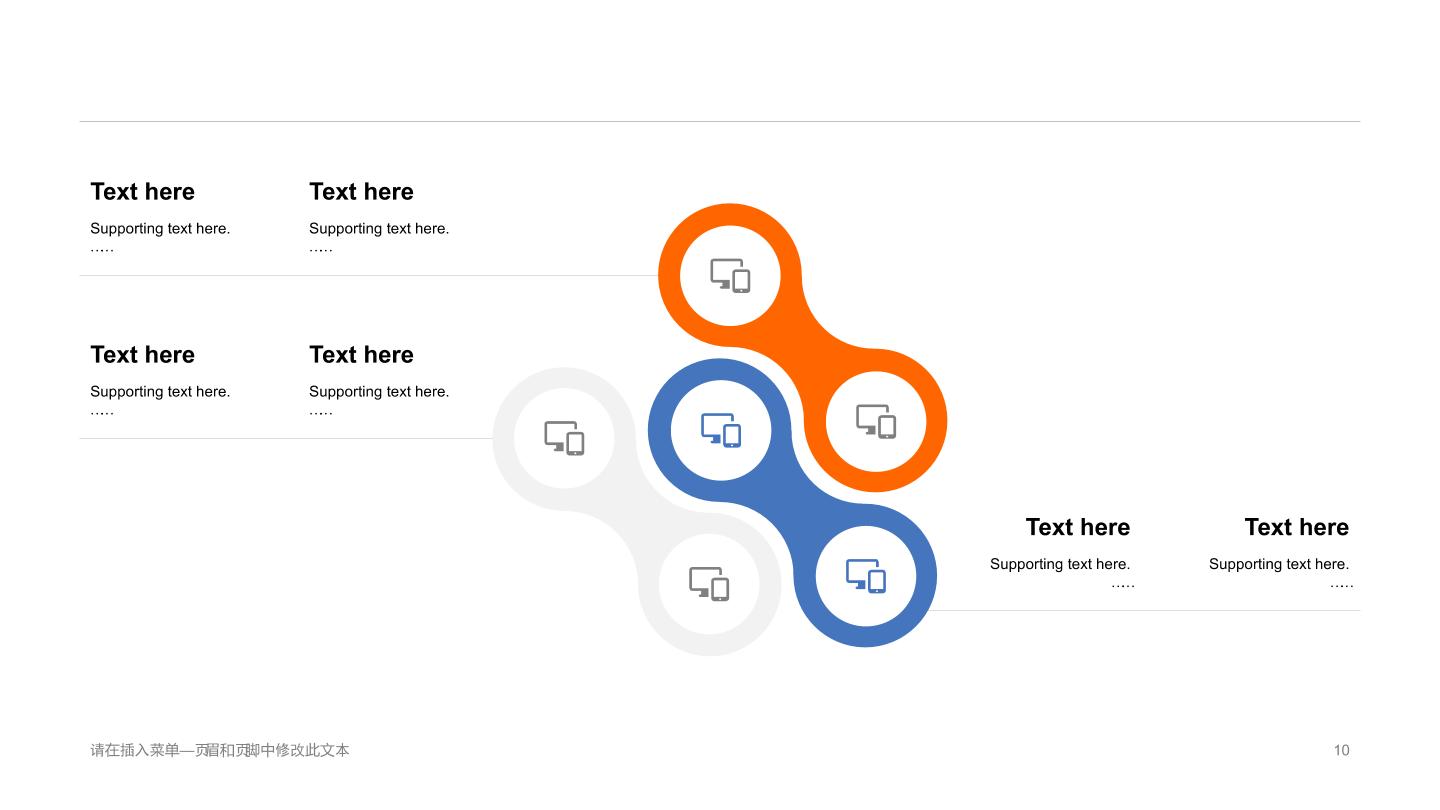Select the second 'Text here' heading in second row

[361, 355]
